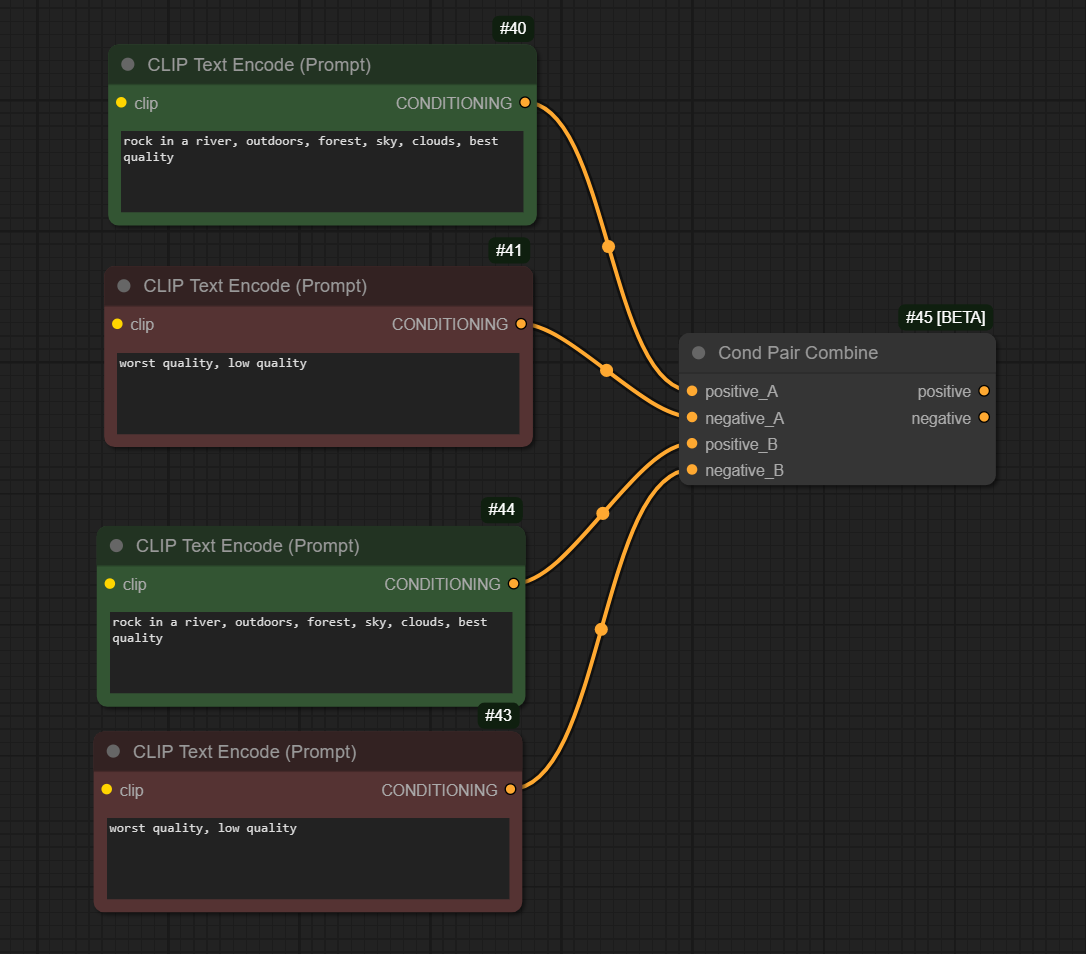1086x954 pixels.
Task: Collapse node #43 using its title circle
Action: tap(112, 751)
